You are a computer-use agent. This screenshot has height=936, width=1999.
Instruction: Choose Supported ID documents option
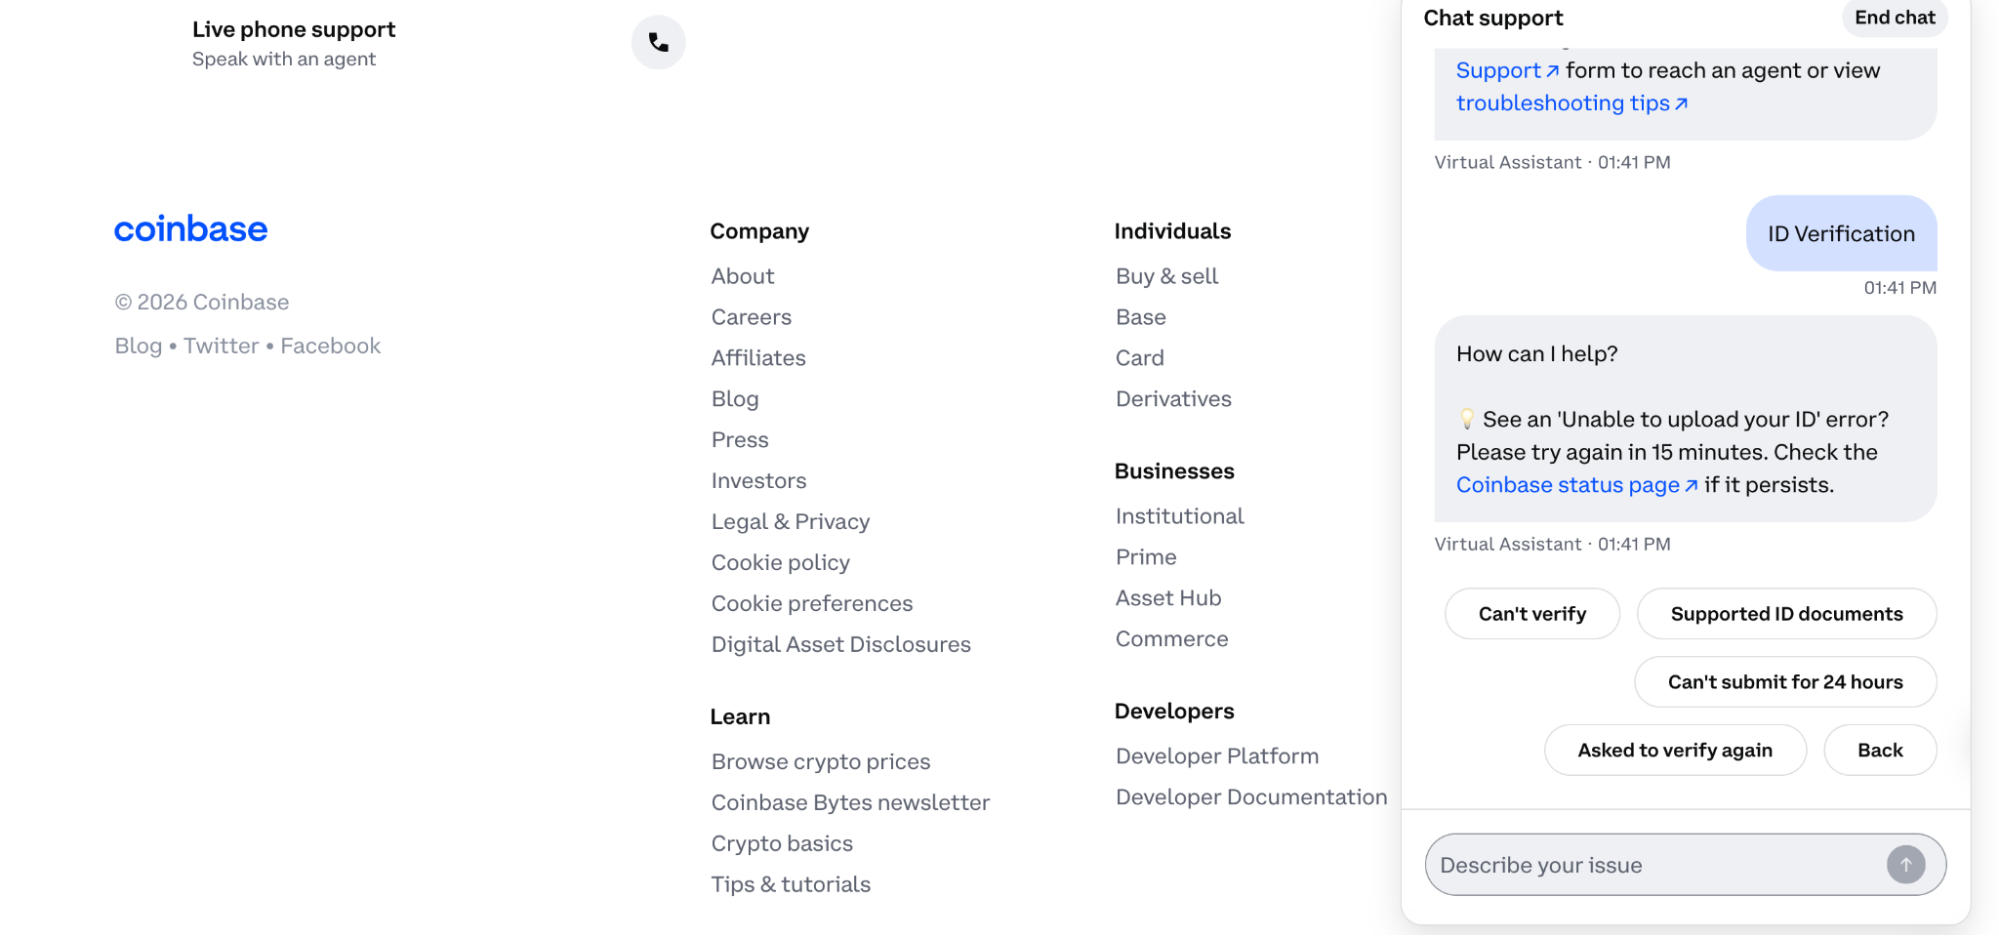(x=1786, y=613)
